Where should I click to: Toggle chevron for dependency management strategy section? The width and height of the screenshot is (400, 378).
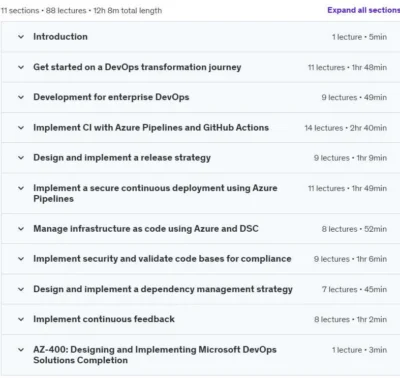point(21,289)
